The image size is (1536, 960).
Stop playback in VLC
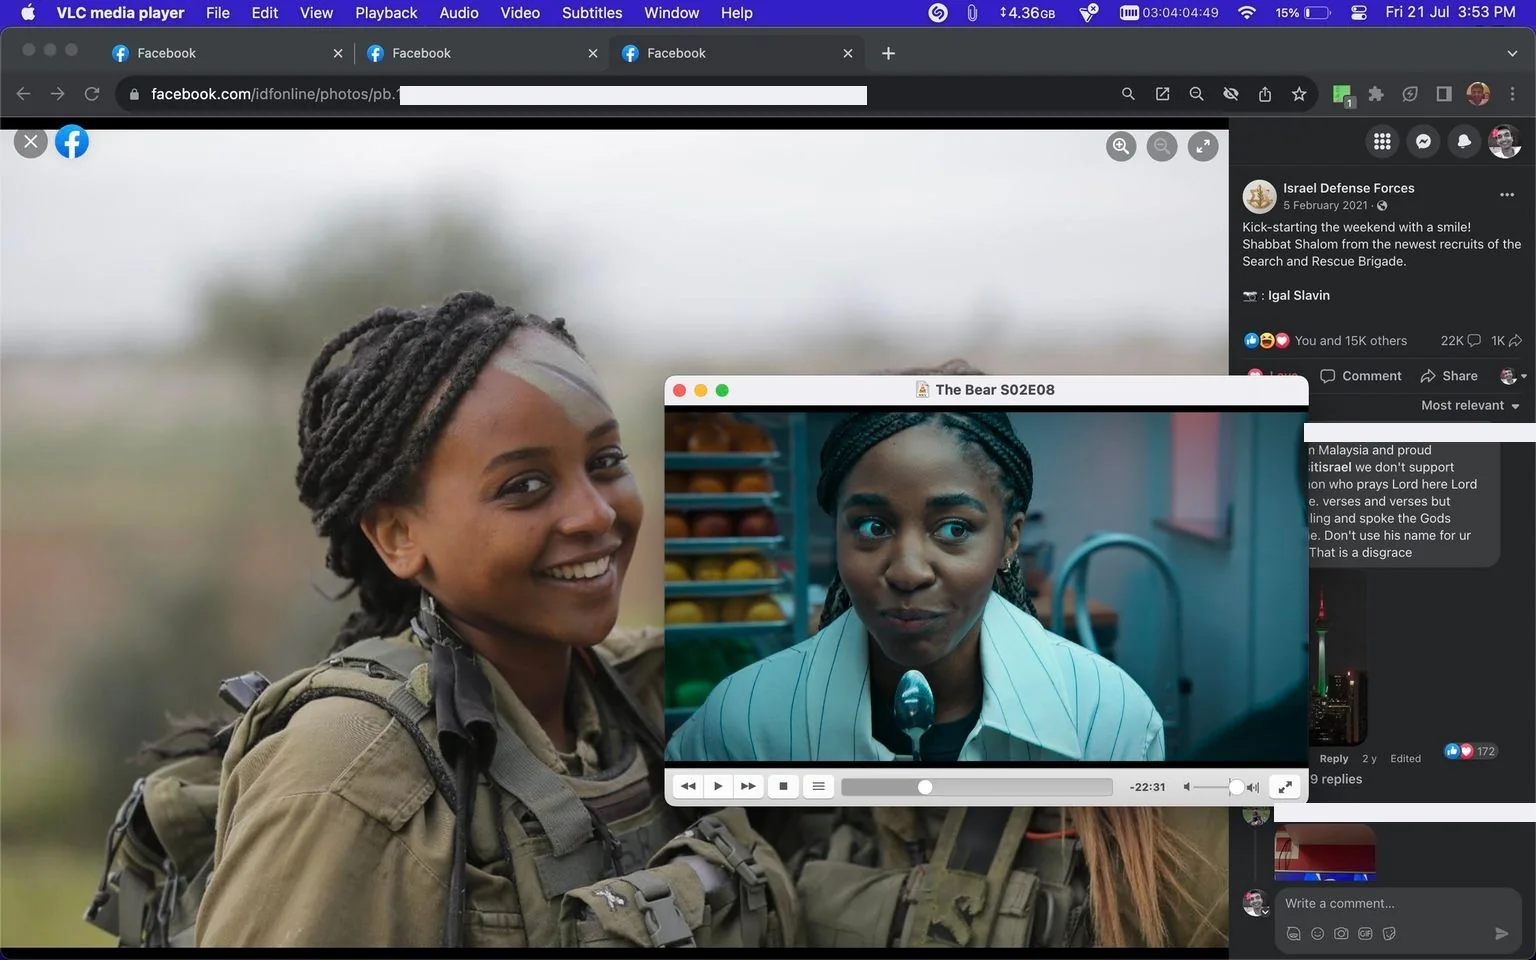783,786
